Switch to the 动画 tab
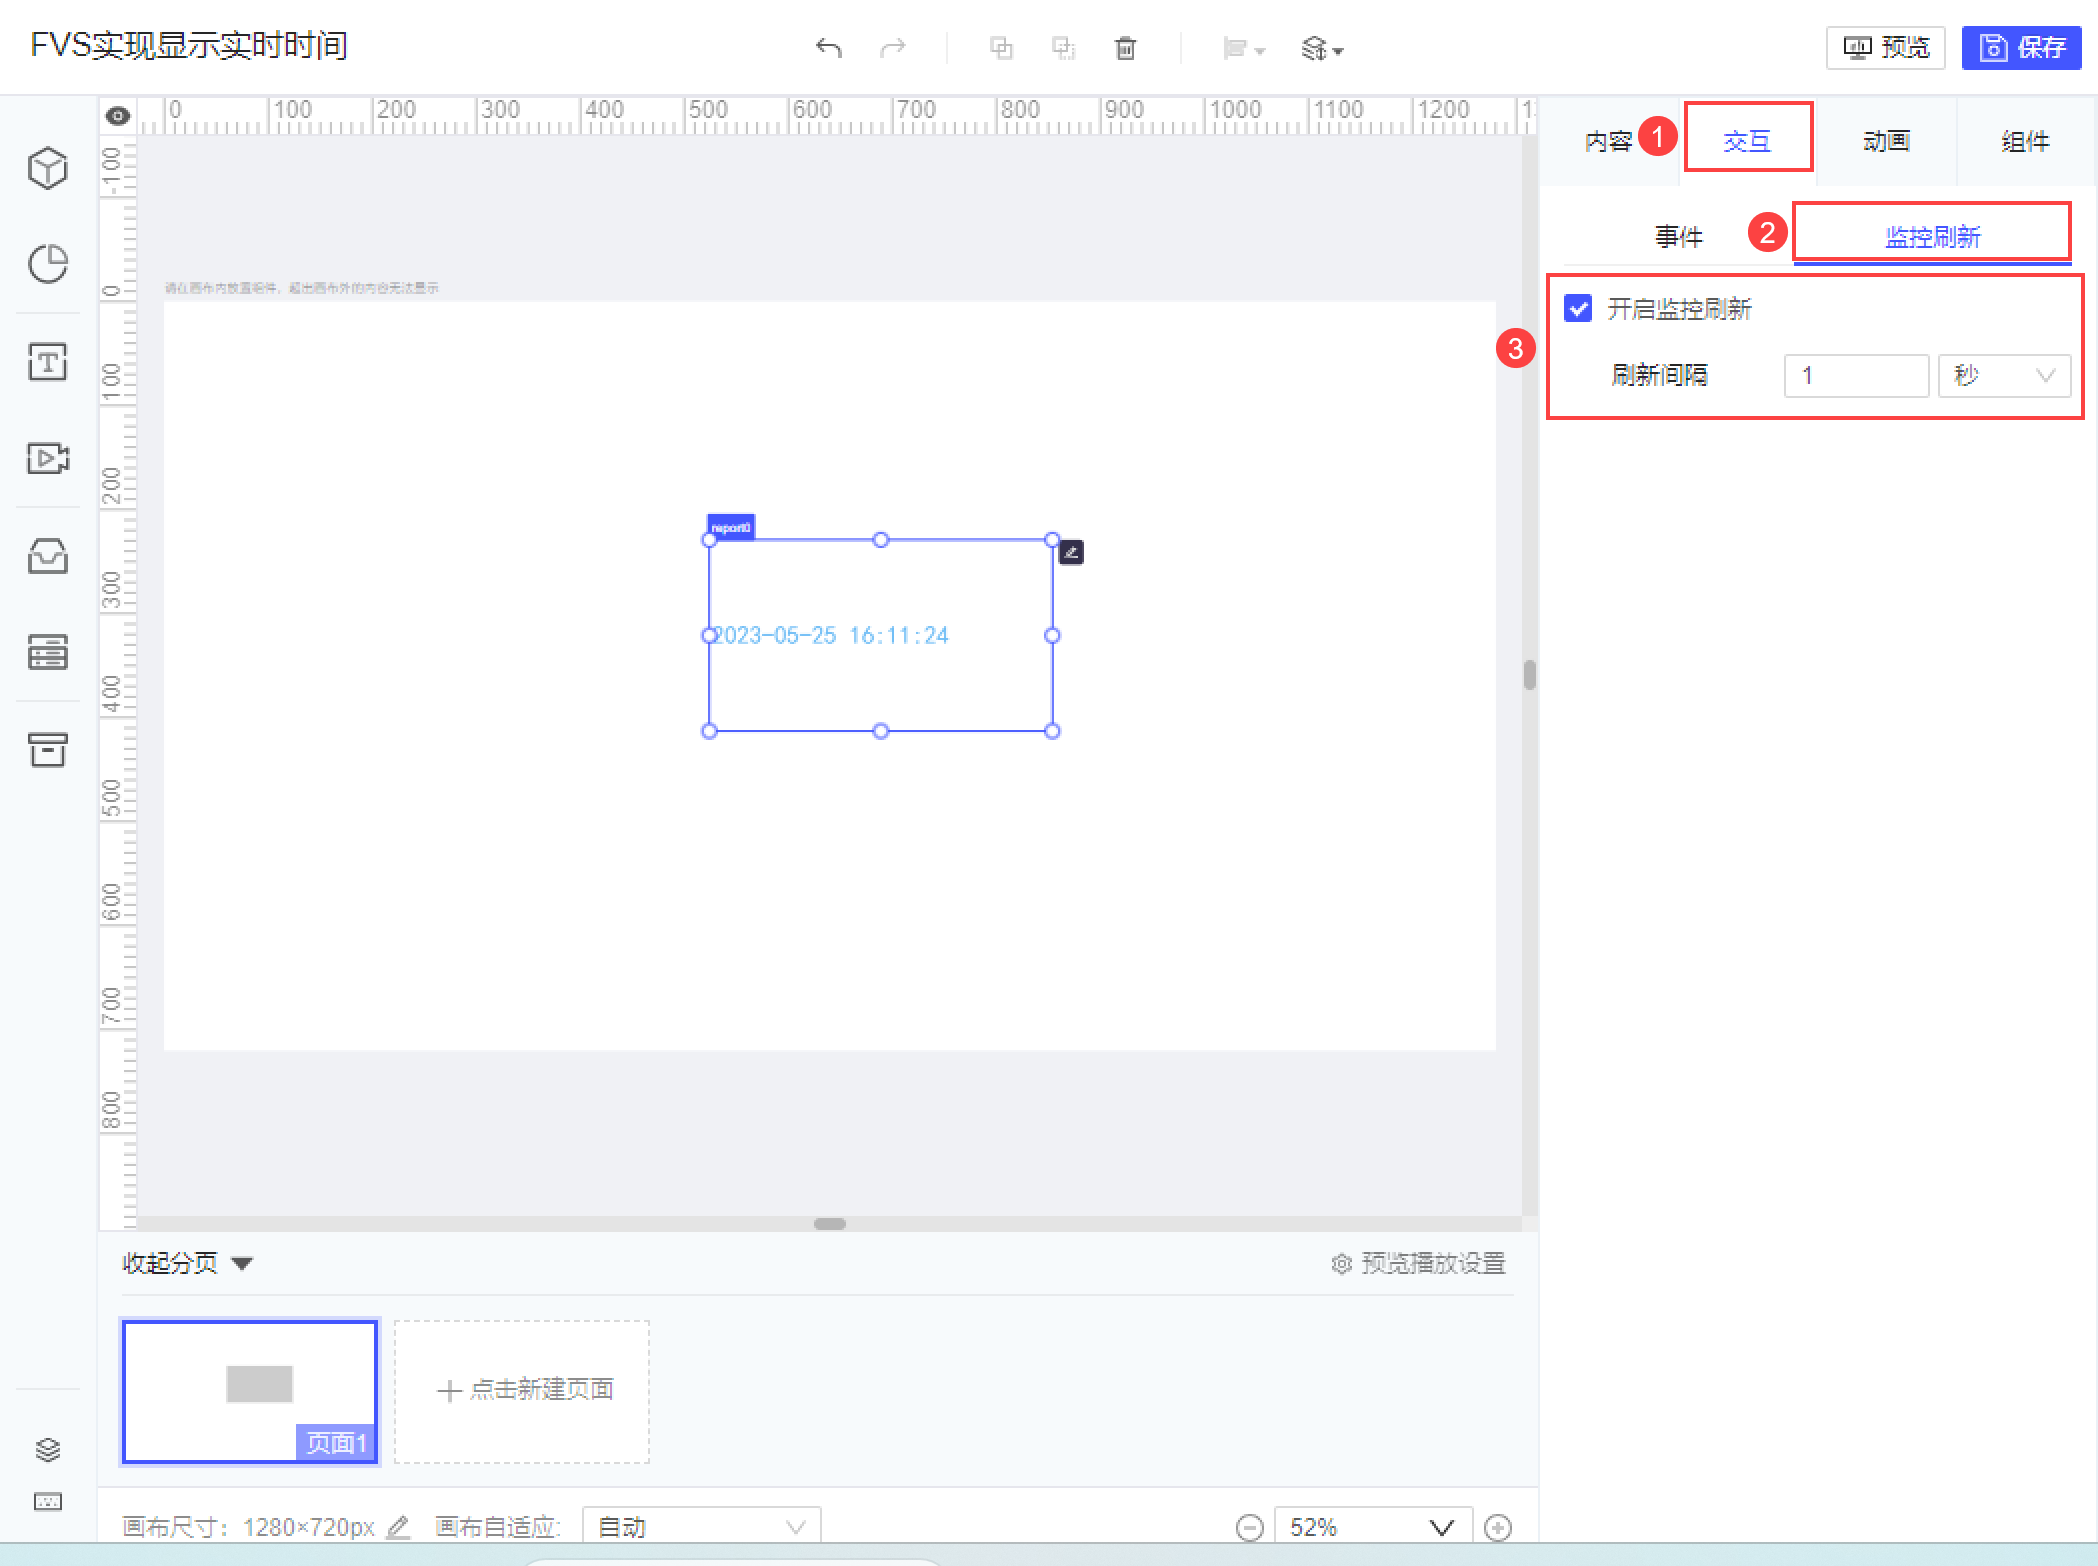Image resolution: width=2098 pixels, height=1566 pixels. [1885, 141]
